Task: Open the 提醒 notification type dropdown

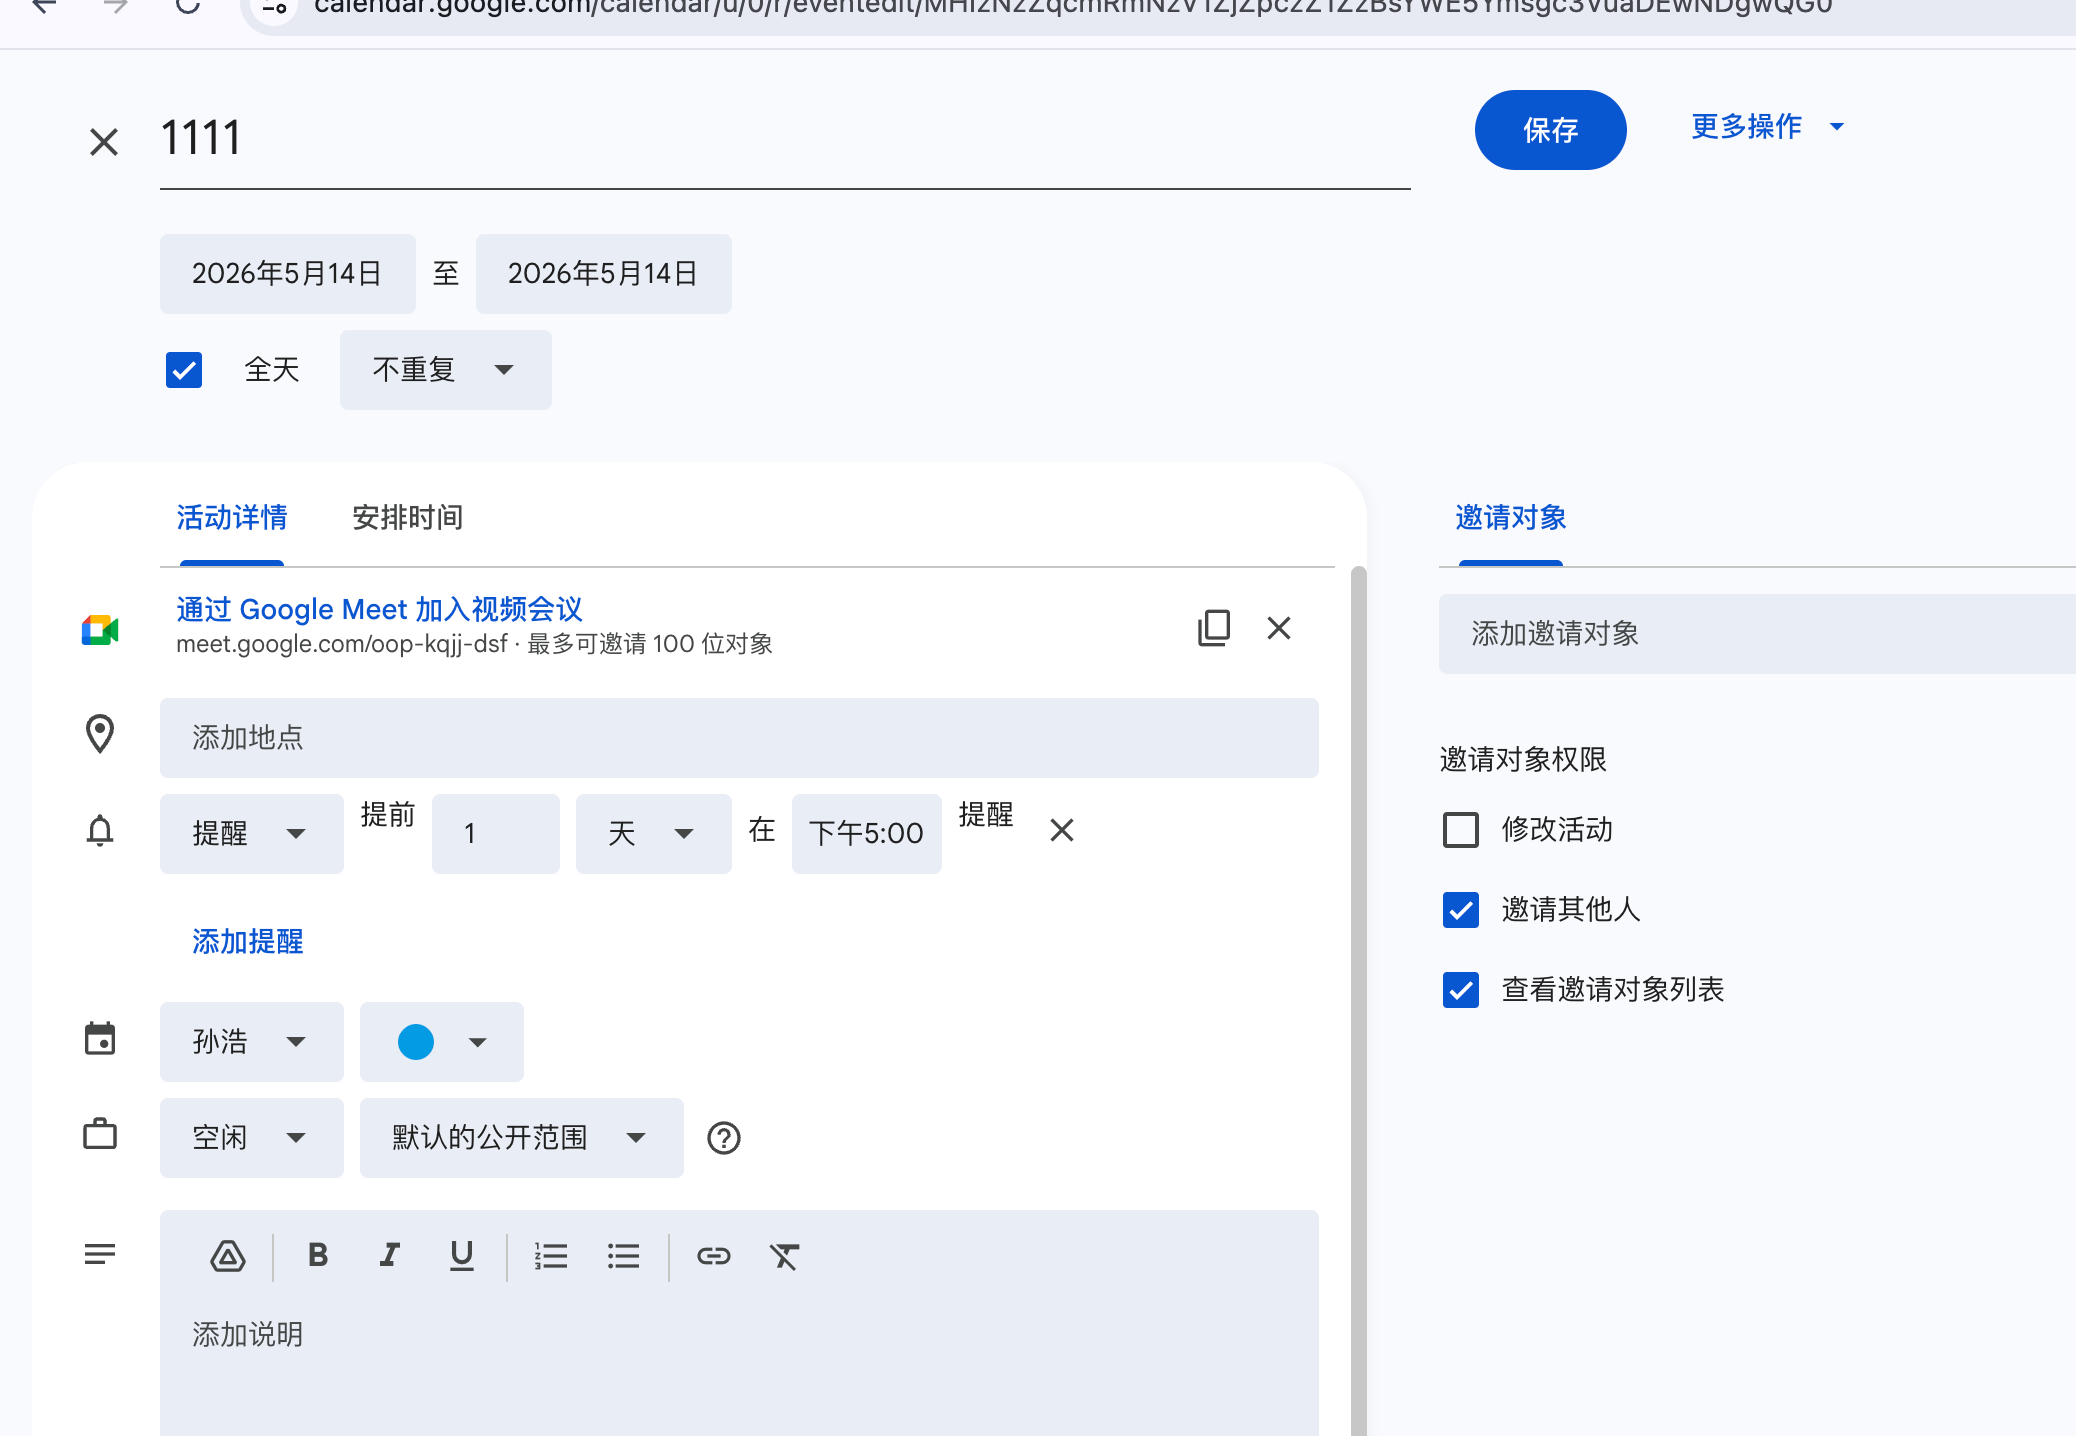Action: (252, 834)
